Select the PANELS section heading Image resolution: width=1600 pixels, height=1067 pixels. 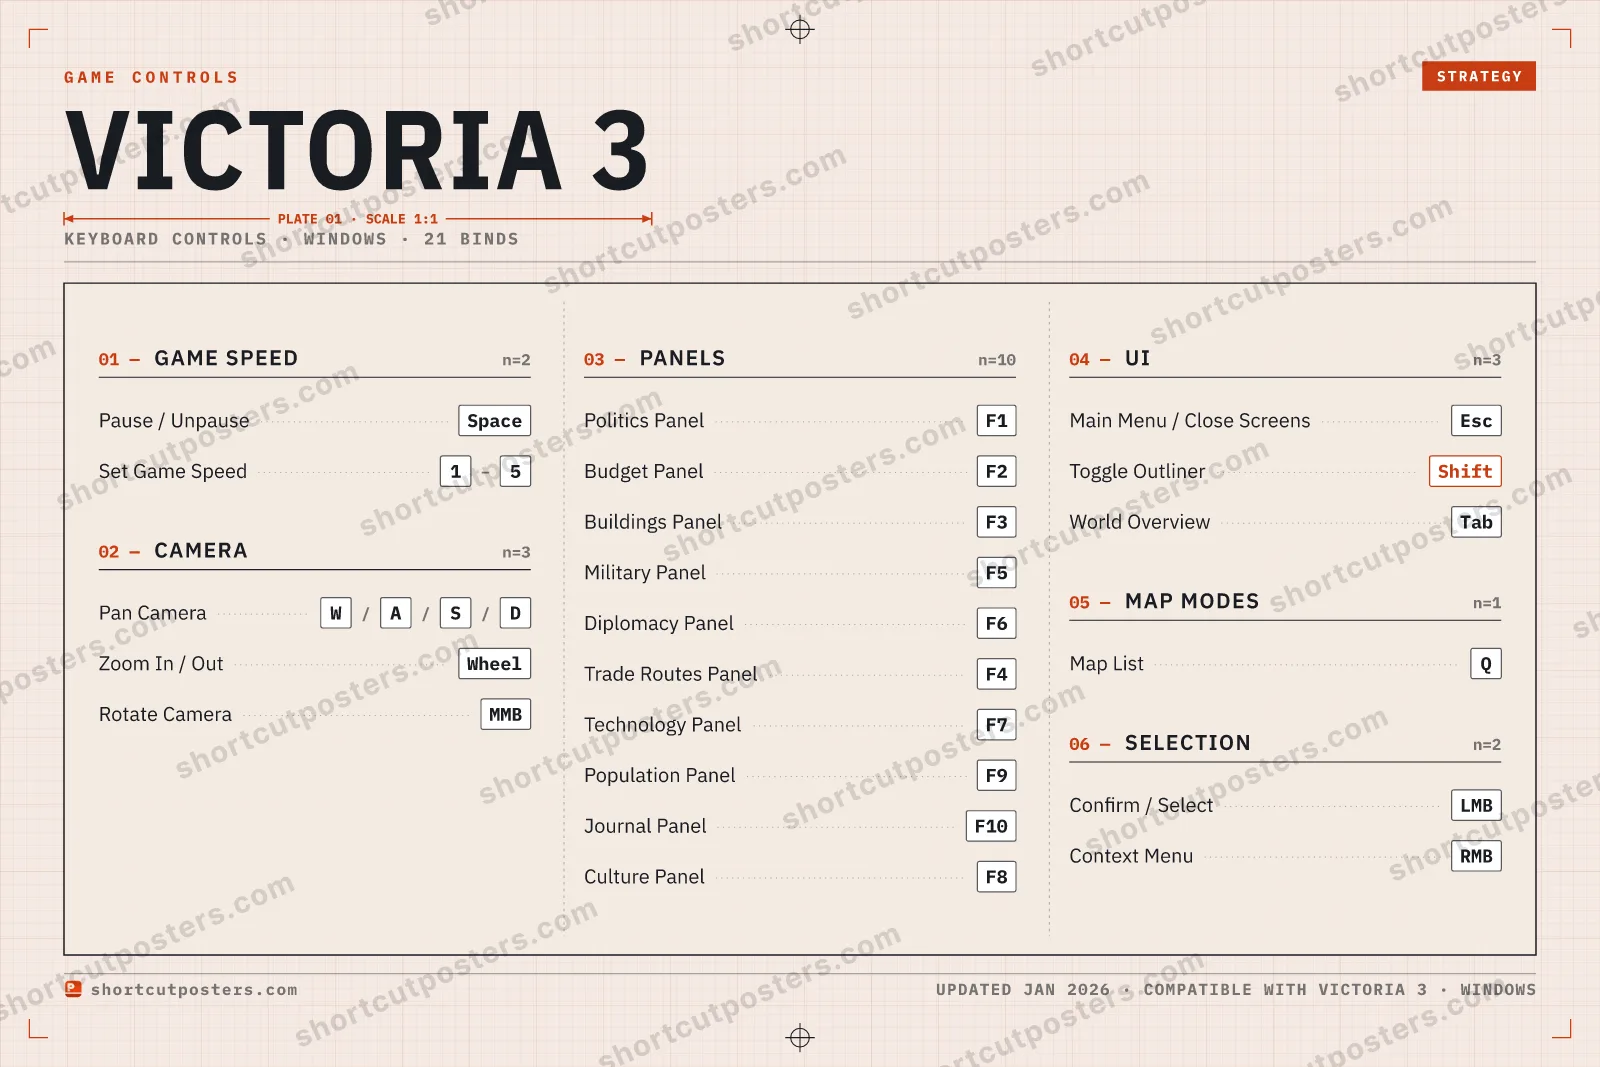coord(682,358)
